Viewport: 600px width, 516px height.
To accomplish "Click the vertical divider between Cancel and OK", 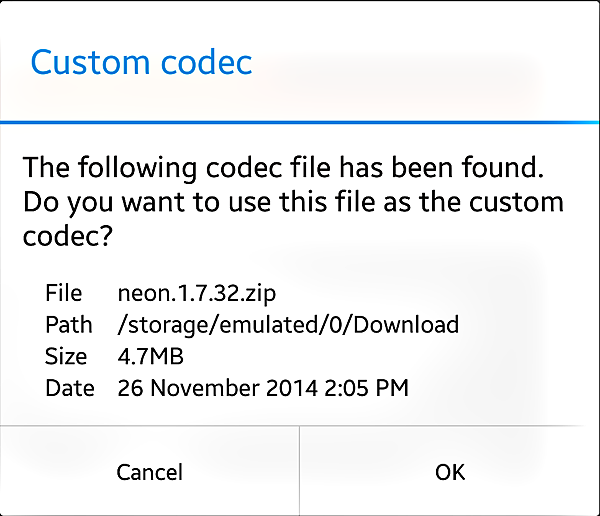I will coord(299,471).
